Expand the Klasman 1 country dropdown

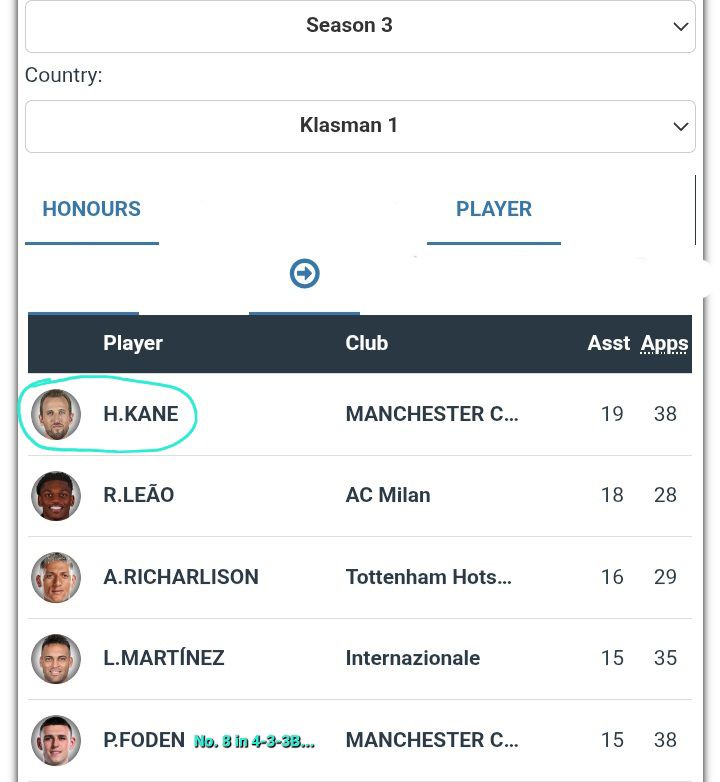(x=360, y=126)
